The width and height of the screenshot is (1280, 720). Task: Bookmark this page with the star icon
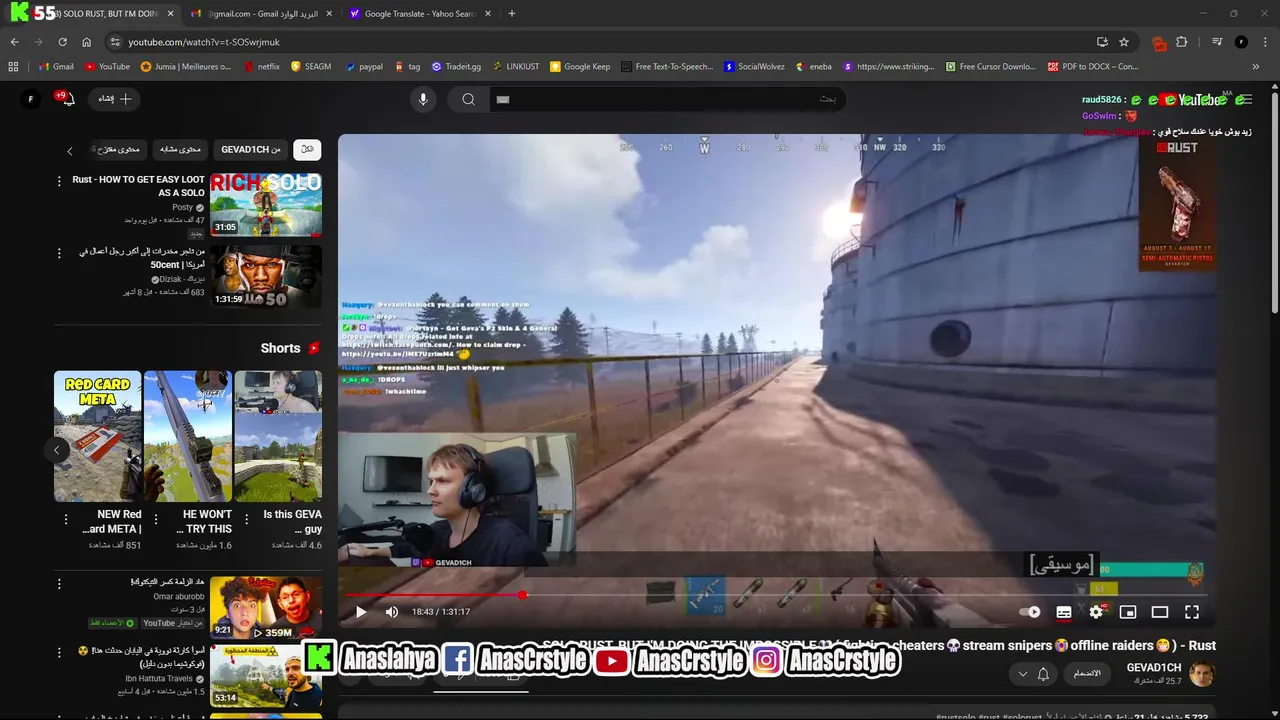[x=1124, y=42]
